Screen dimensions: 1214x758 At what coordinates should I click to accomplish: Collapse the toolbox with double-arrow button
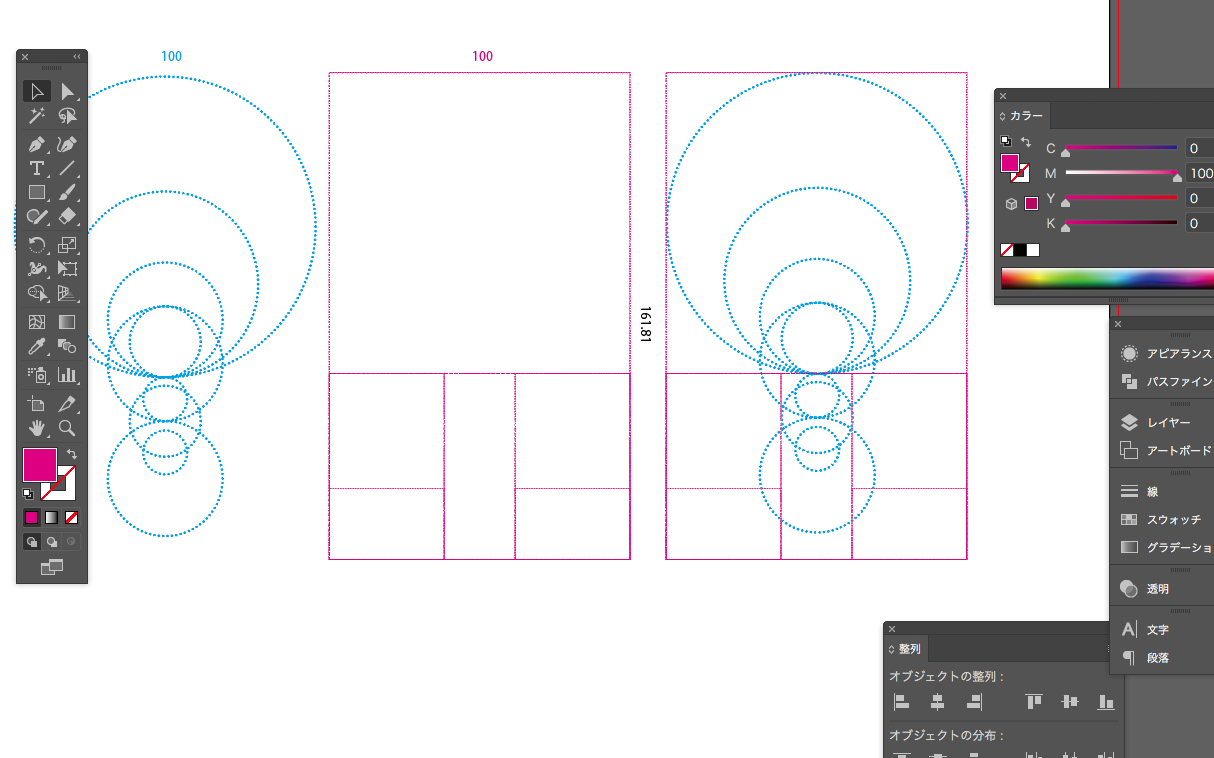click(77, 57)
